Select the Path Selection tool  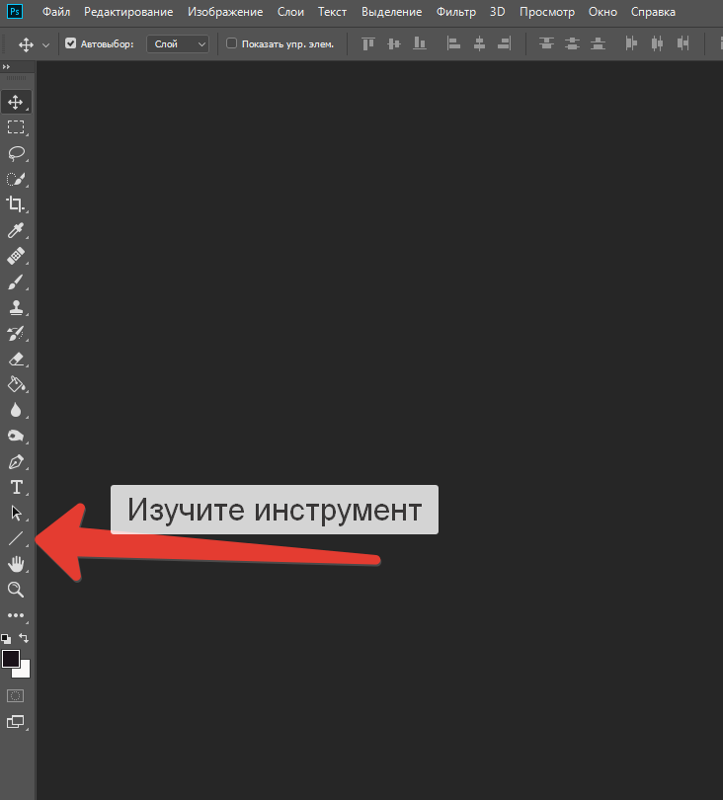(16, 513)
